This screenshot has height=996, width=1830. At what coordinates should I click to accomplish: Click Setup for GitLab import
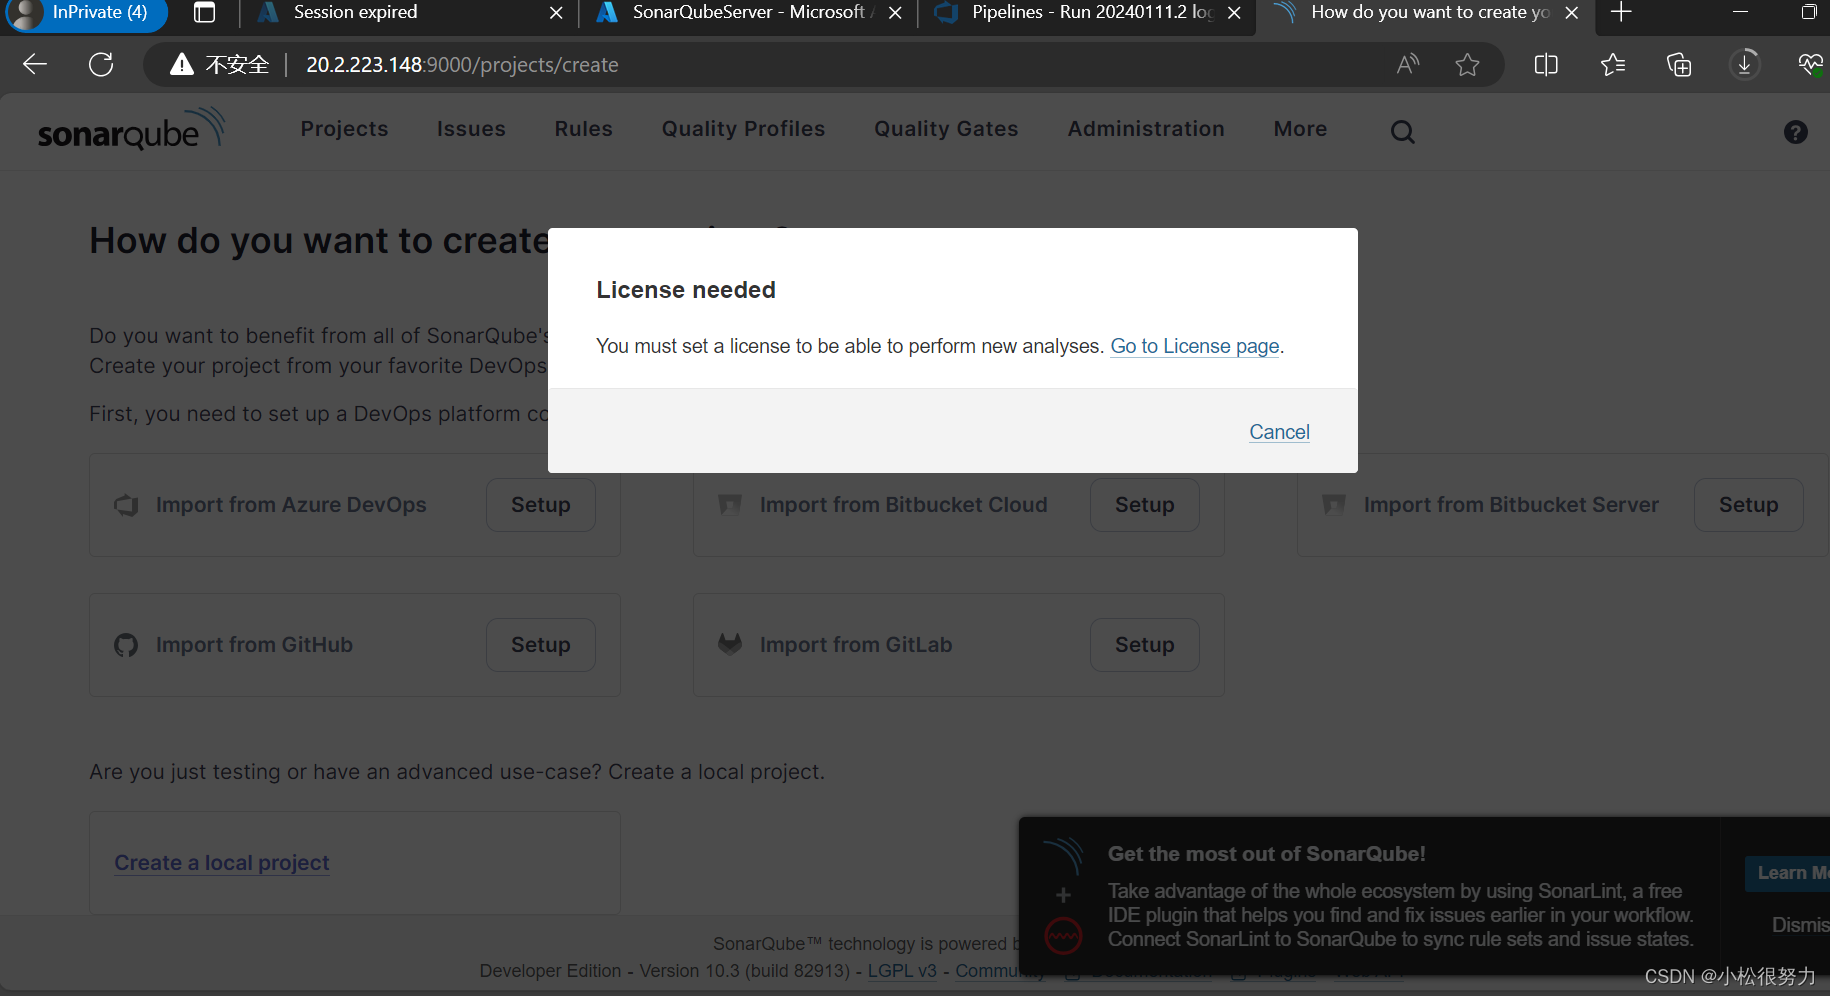point(1144,645)
